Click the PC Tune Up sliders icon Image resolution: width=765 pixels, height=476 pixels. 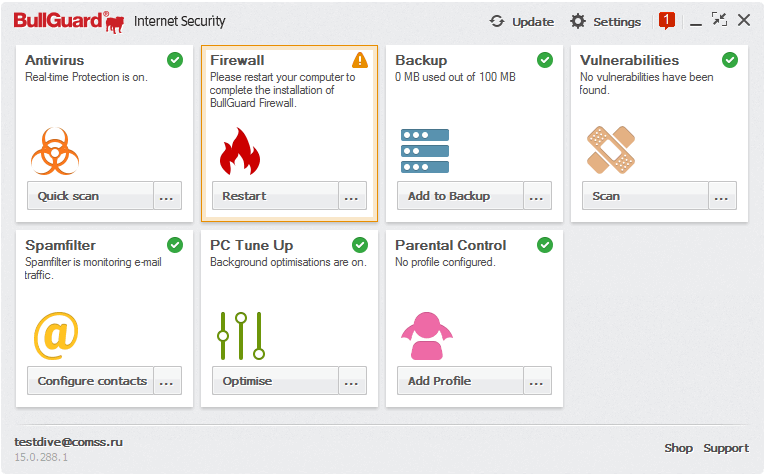pos(241,335)
